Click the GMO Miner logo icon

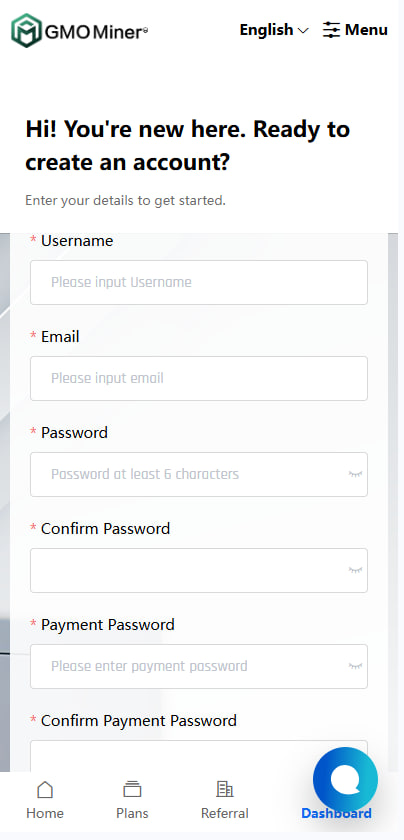pyautogui.click(x=26, y=31)
